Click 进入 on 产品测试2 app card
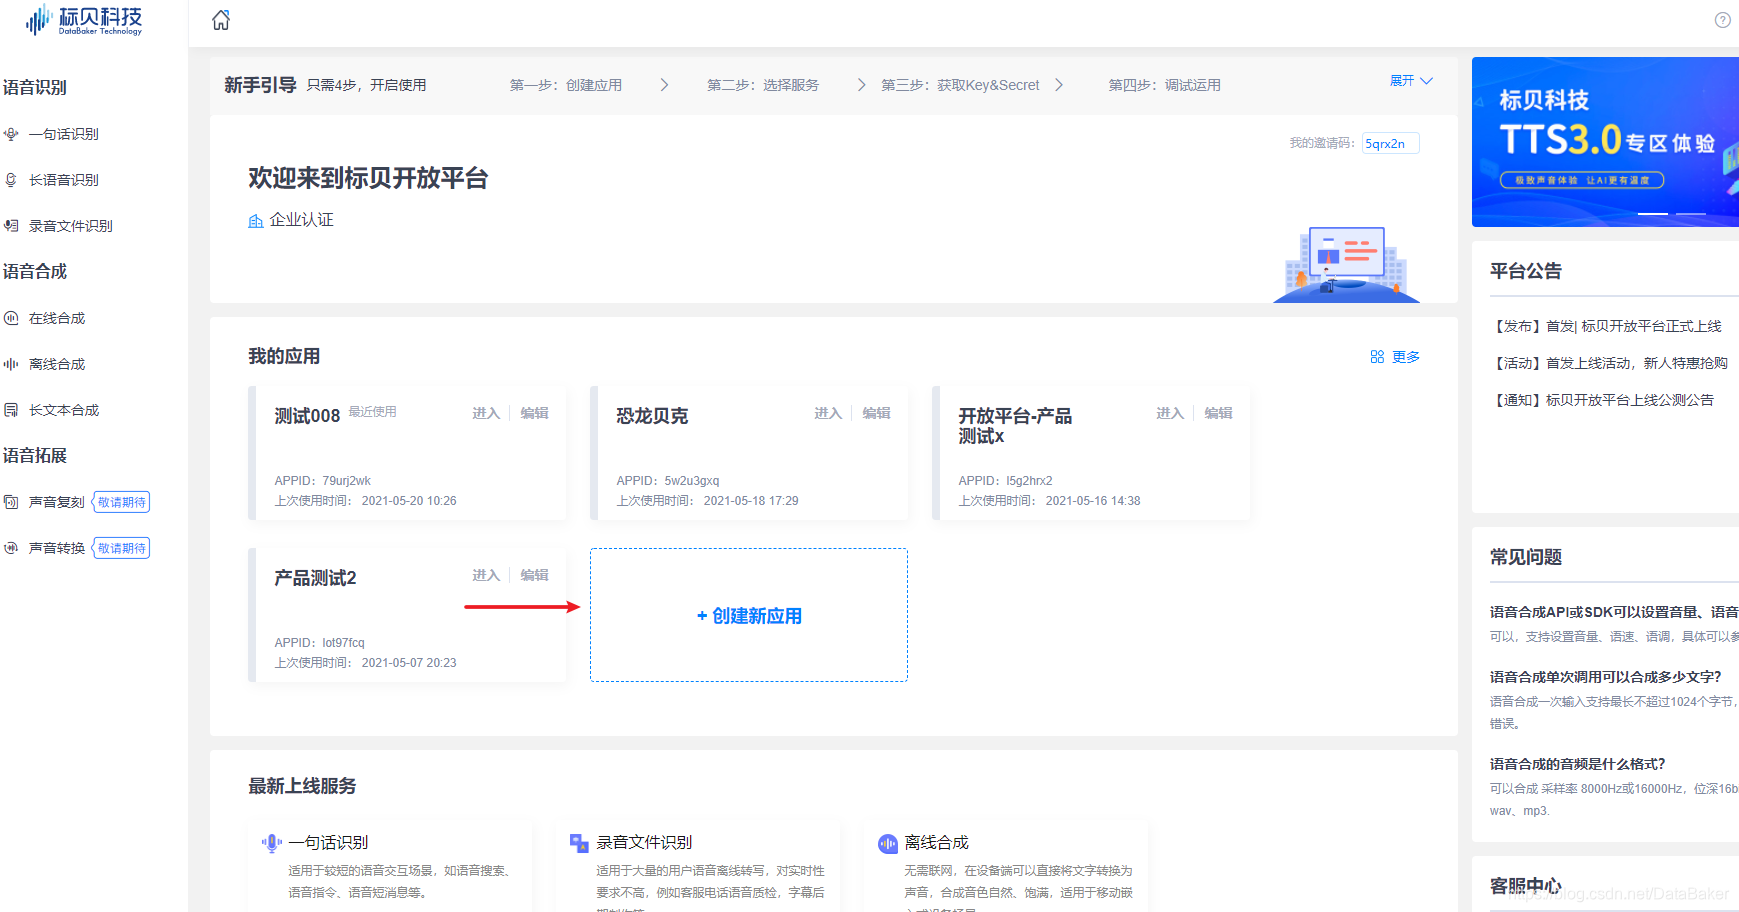This screenshot has width=1739, height=912. (x=486, y=575)
